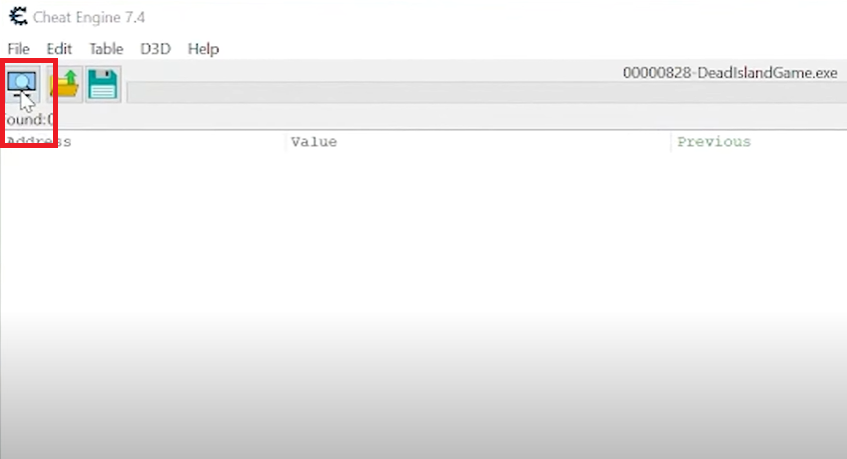Click the Previous column header

(759, 142)
